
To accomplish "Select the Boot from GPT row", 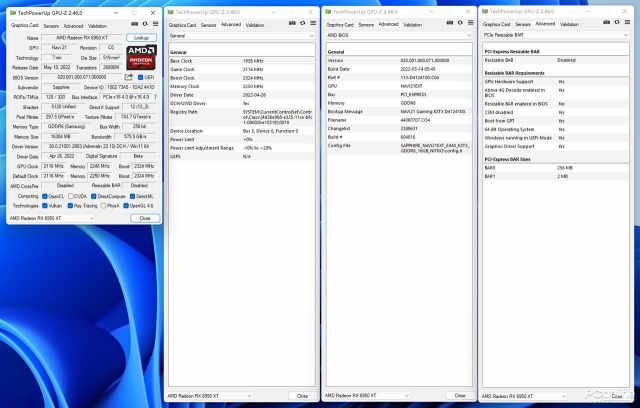I will point(556,121).
